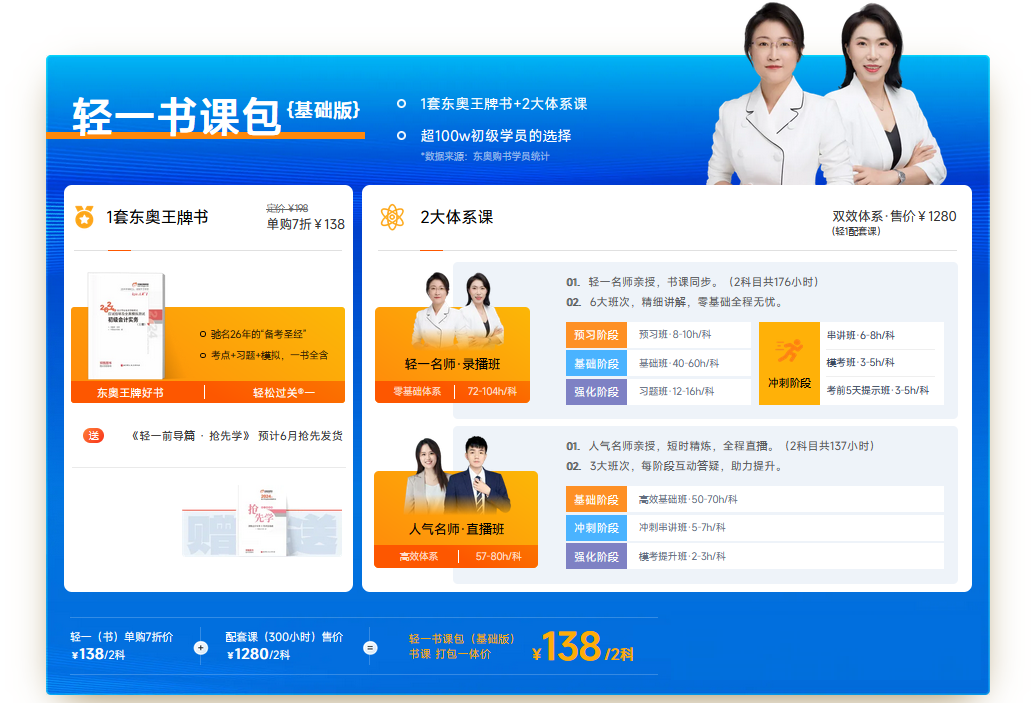Click the equals icon before the bundle price
The image size is (1036, 703).
[x=369, y=647]
